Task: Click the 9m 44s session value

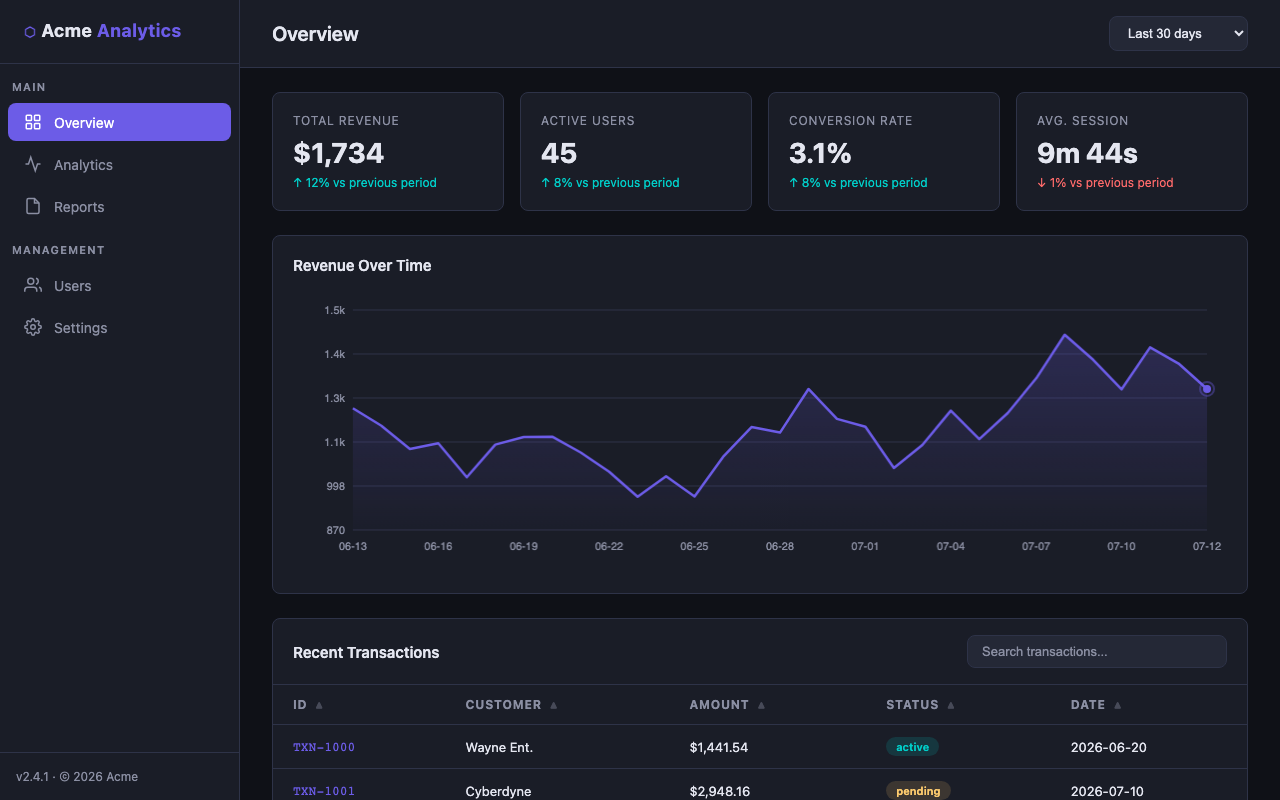Action: [1087, 153]
